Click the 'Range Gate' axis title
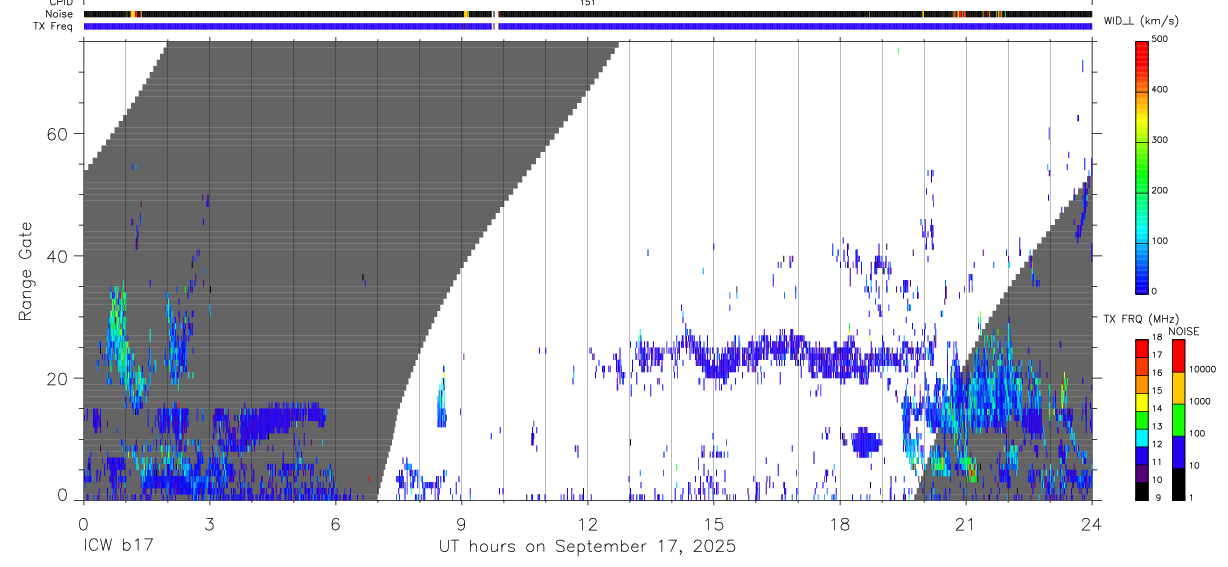The image size is (1228, 567). 26,272
